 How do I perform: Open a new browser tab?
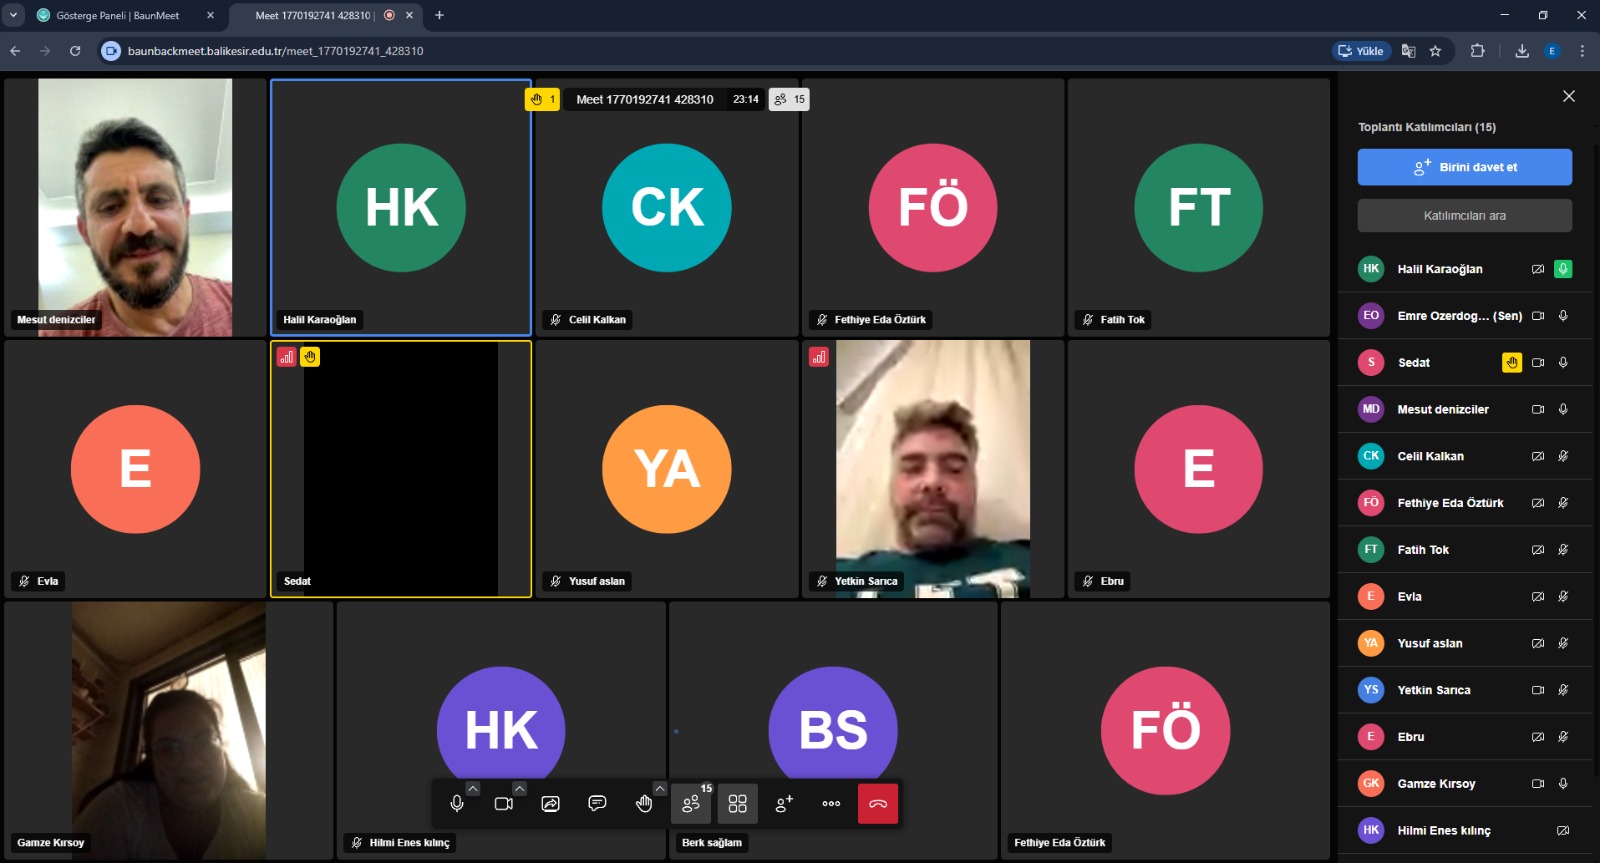coord(439,15)
